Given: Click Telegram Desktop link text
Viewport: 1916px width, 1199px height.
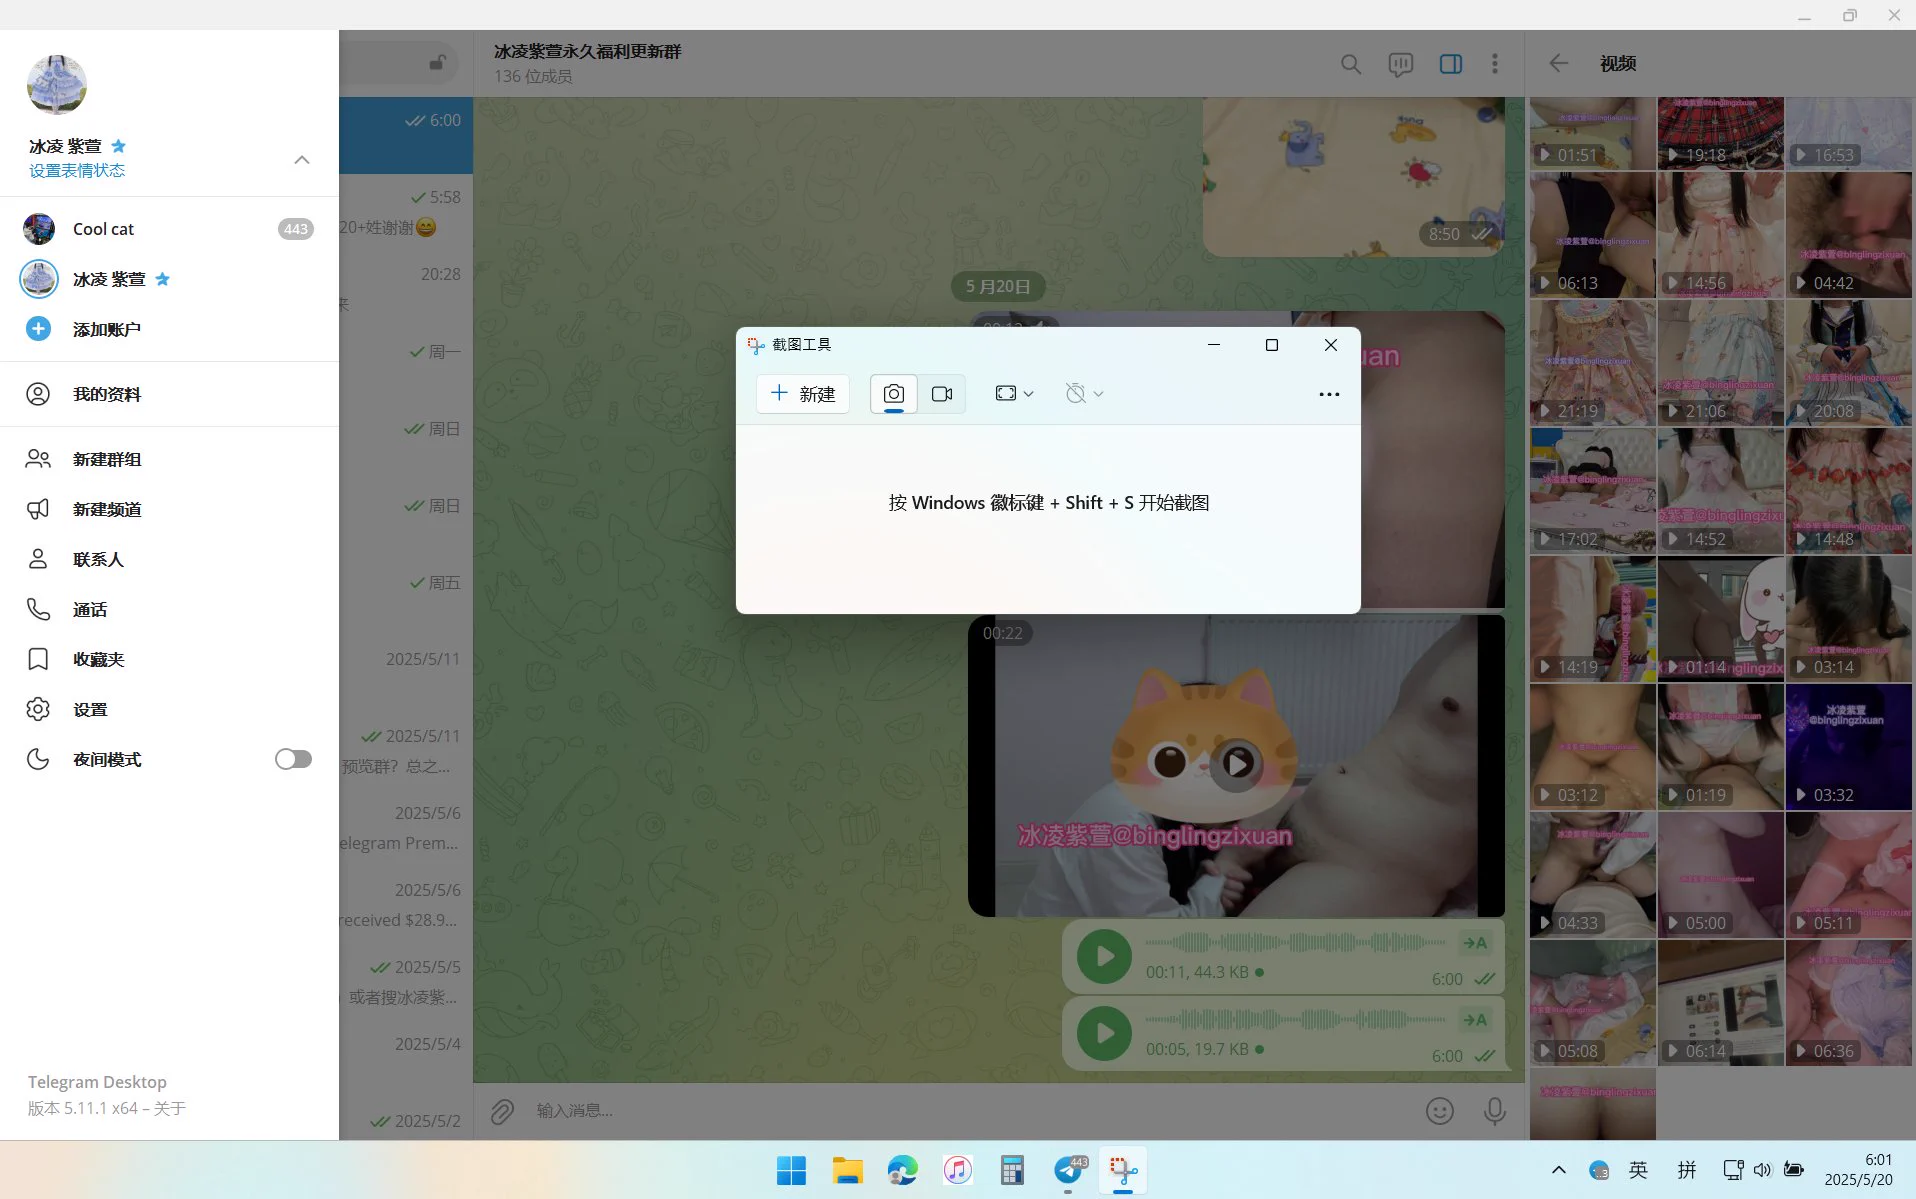Looking at the screenshot, I should (x=97, y=1082).
